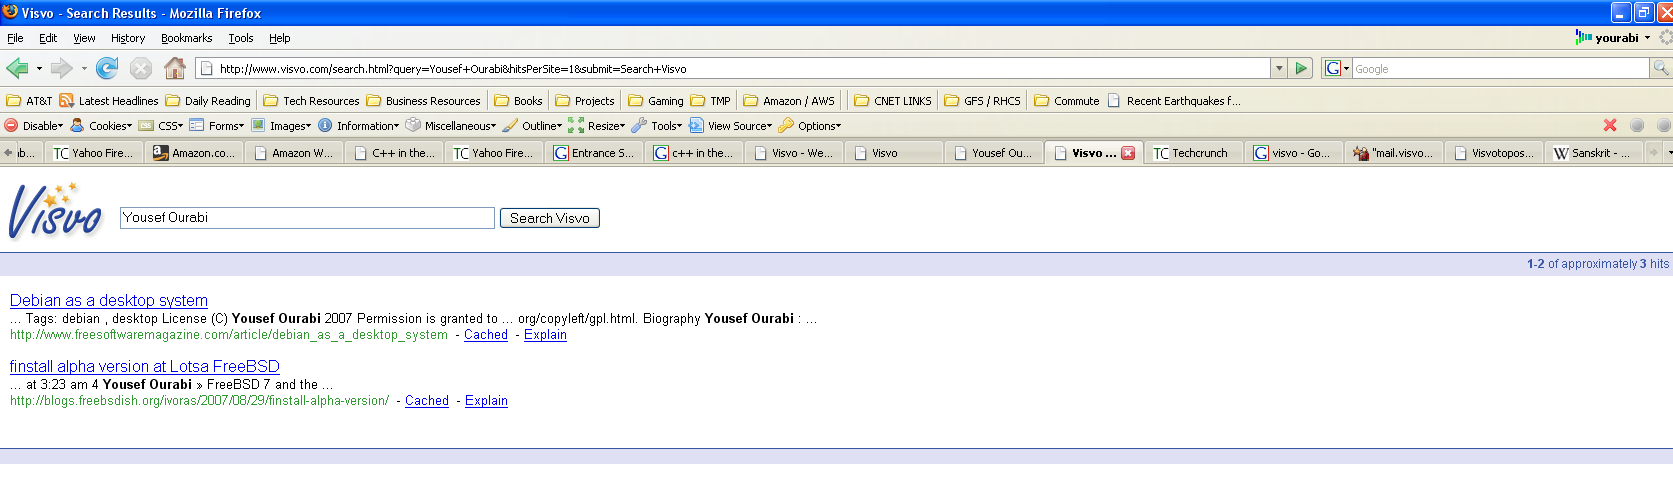This screenshot has height=480, width=1673.
Task: Click the Visvo search query input field
Action: click(x=307, y=218)
